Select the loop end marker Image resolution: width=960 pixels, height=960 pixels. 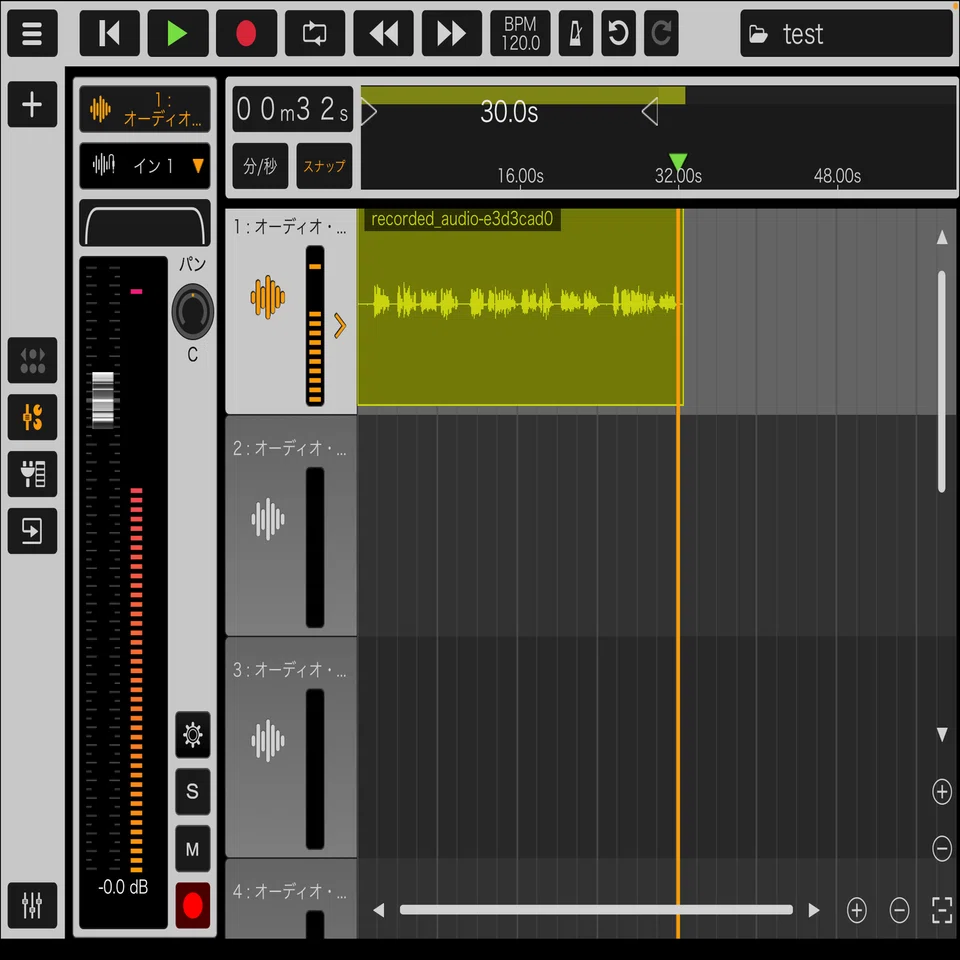coord(650,111)
